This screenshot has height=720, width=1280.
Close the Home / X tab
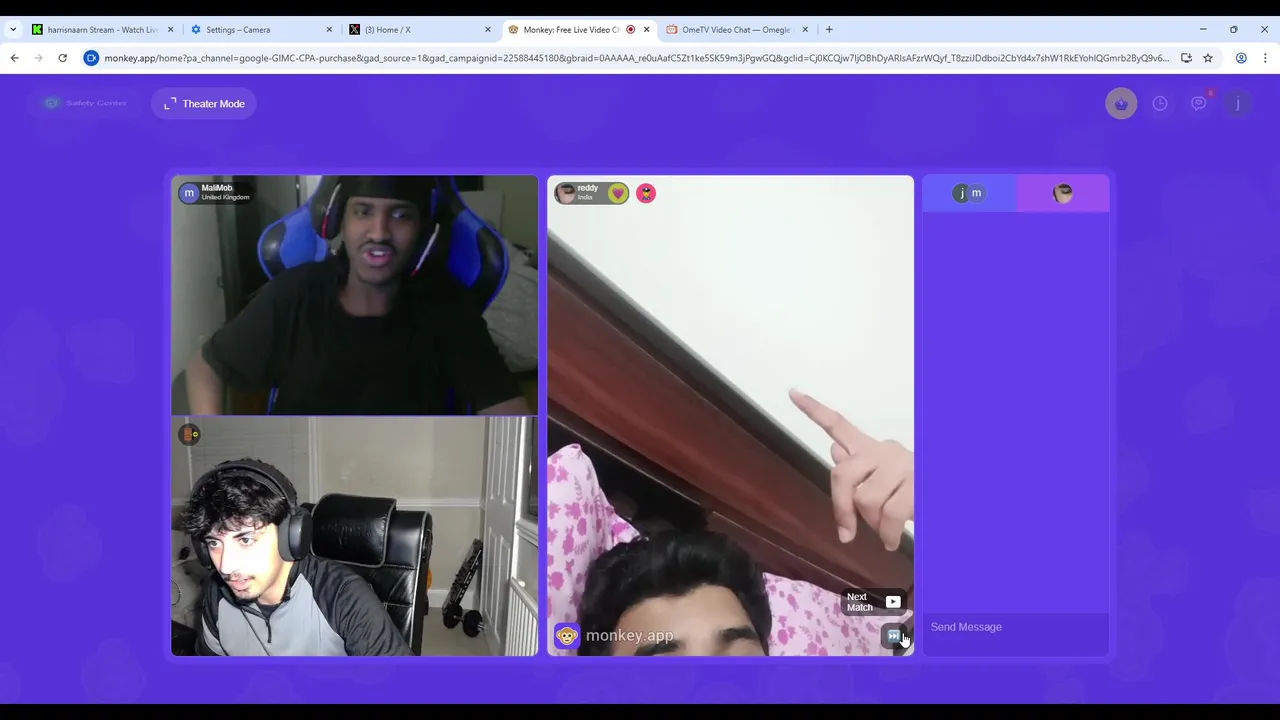pos(488,30)
